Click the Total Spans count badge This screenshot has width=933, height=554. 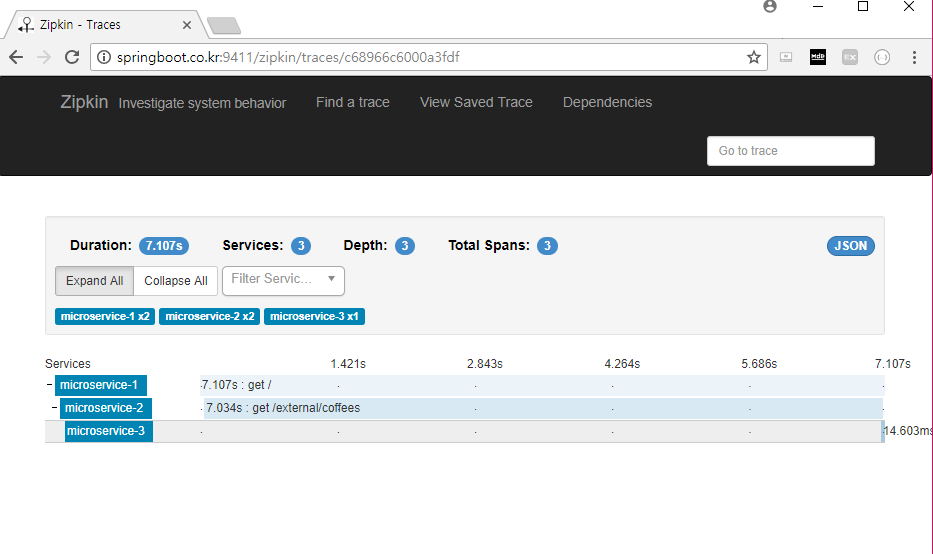547,246
